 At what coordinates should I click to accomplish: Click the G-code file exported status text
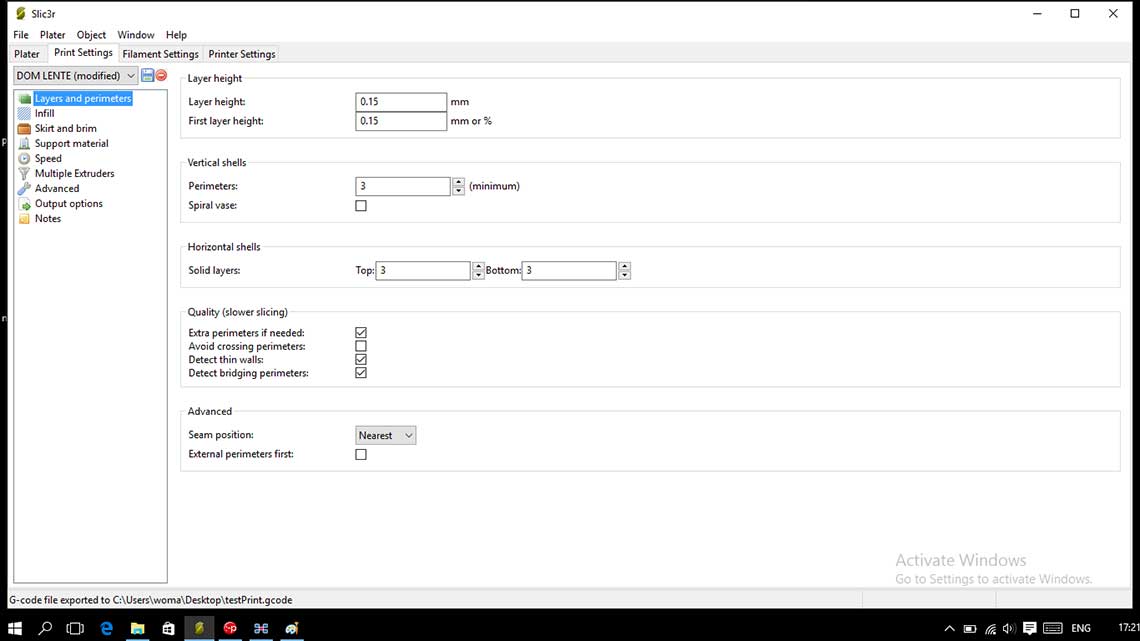150,600
